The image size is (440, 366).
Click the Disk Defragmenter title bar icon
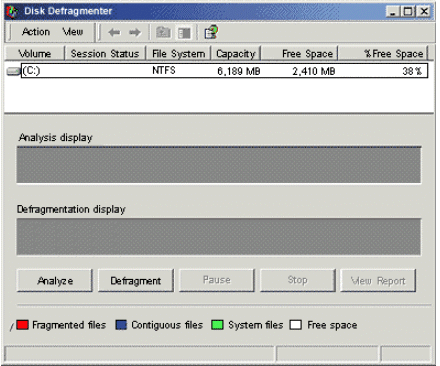[x=12, y=11]
